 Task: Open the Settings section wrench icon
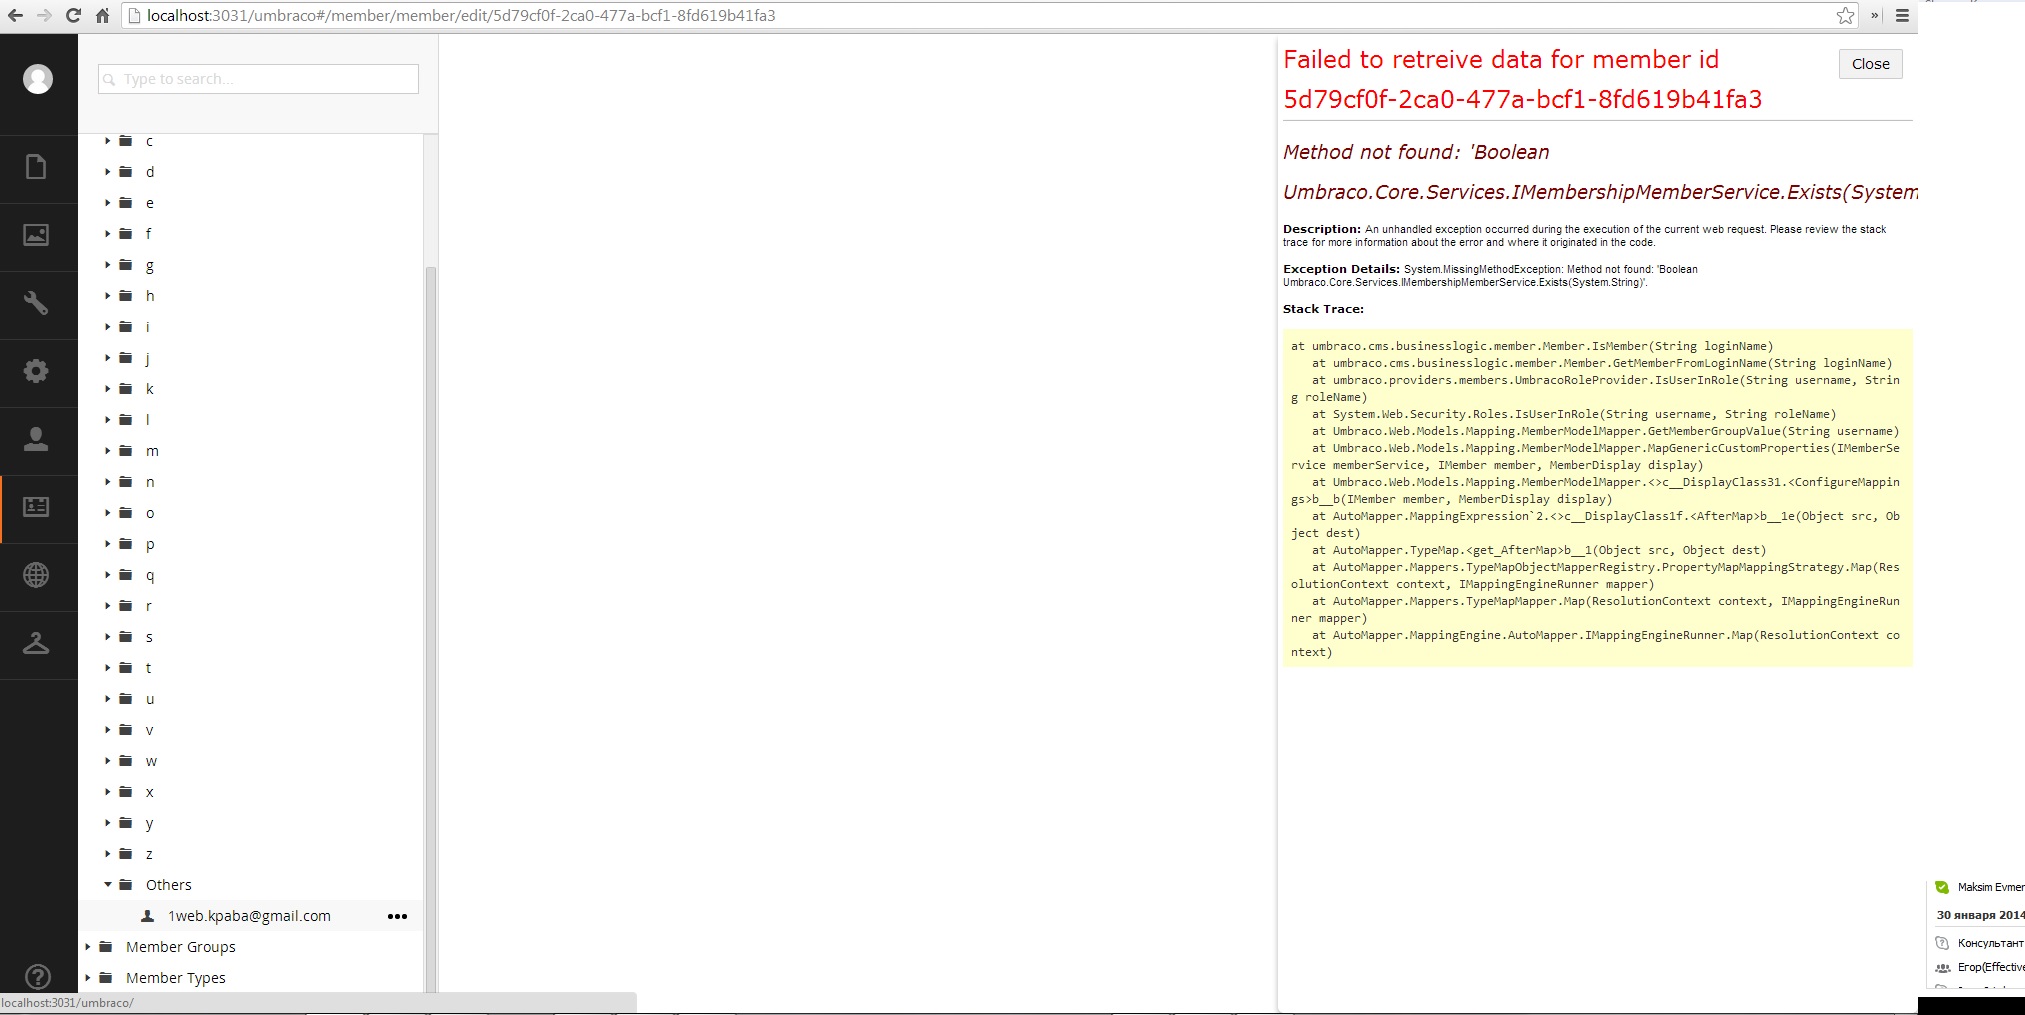[x=37, y=303]
